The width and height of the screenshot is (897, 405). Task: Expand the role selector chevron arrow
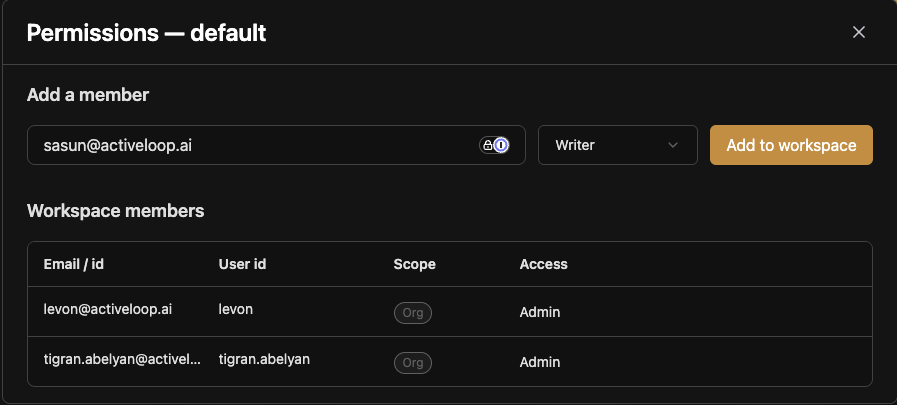click(673, 145)
